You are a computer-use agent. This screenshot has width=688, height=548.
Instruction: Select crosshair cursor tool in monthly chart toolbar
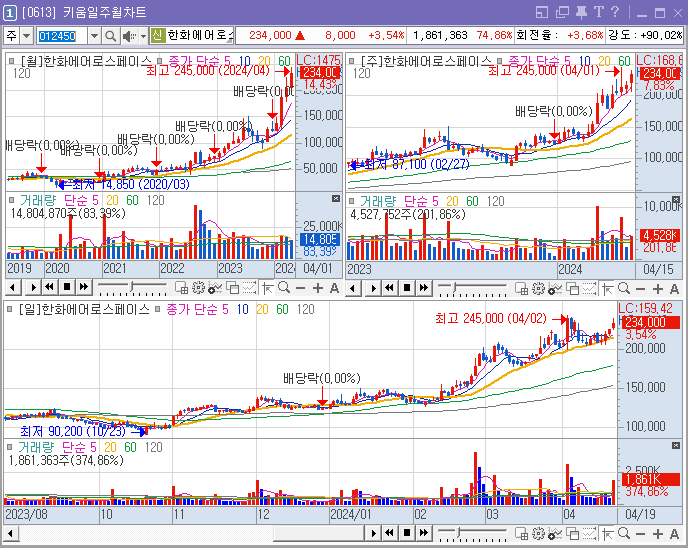pos(267,288)
